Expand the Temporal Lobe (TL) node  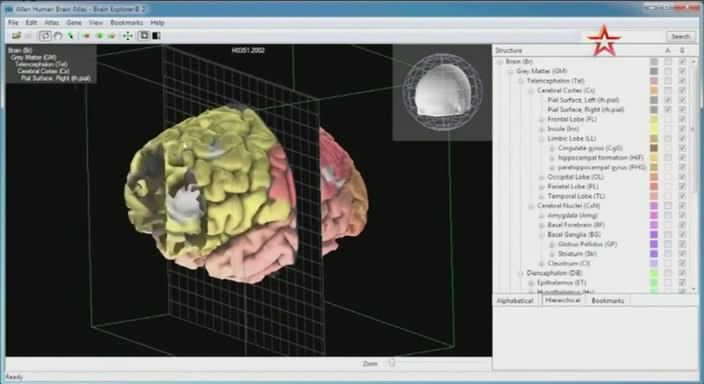pyautogui.click(x=541, y=196)
